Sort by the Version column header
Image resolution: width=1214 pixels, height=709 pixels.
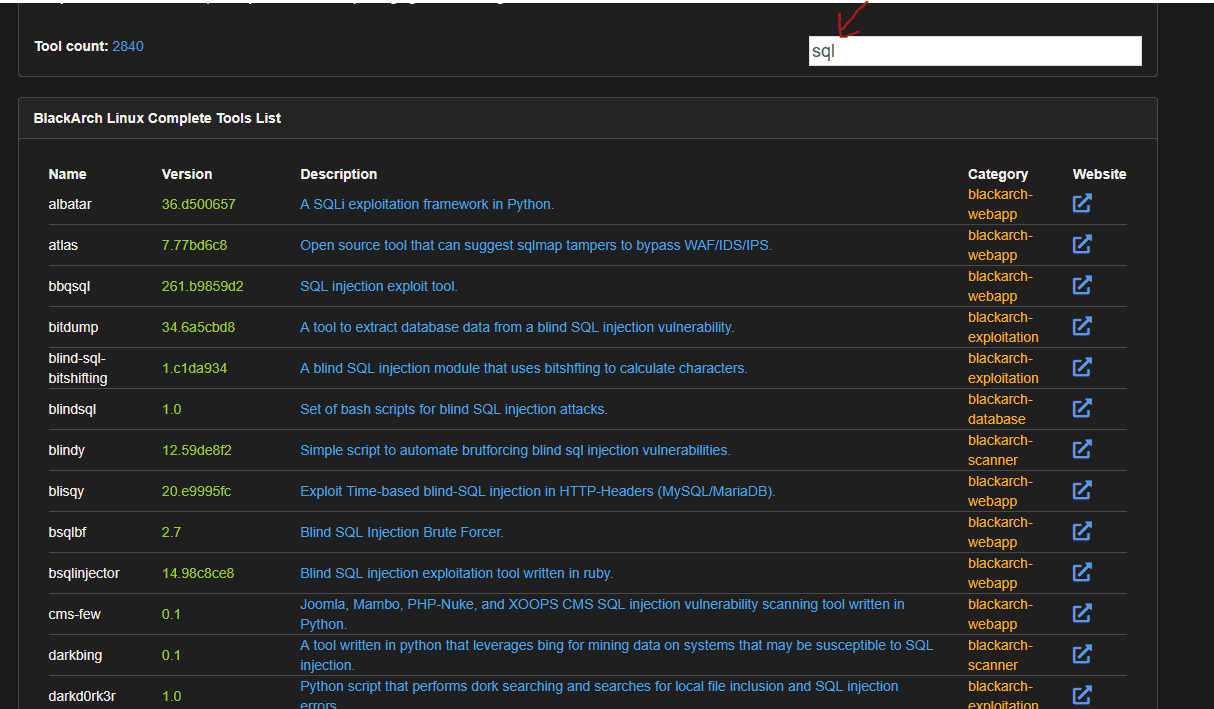point(187,174)
